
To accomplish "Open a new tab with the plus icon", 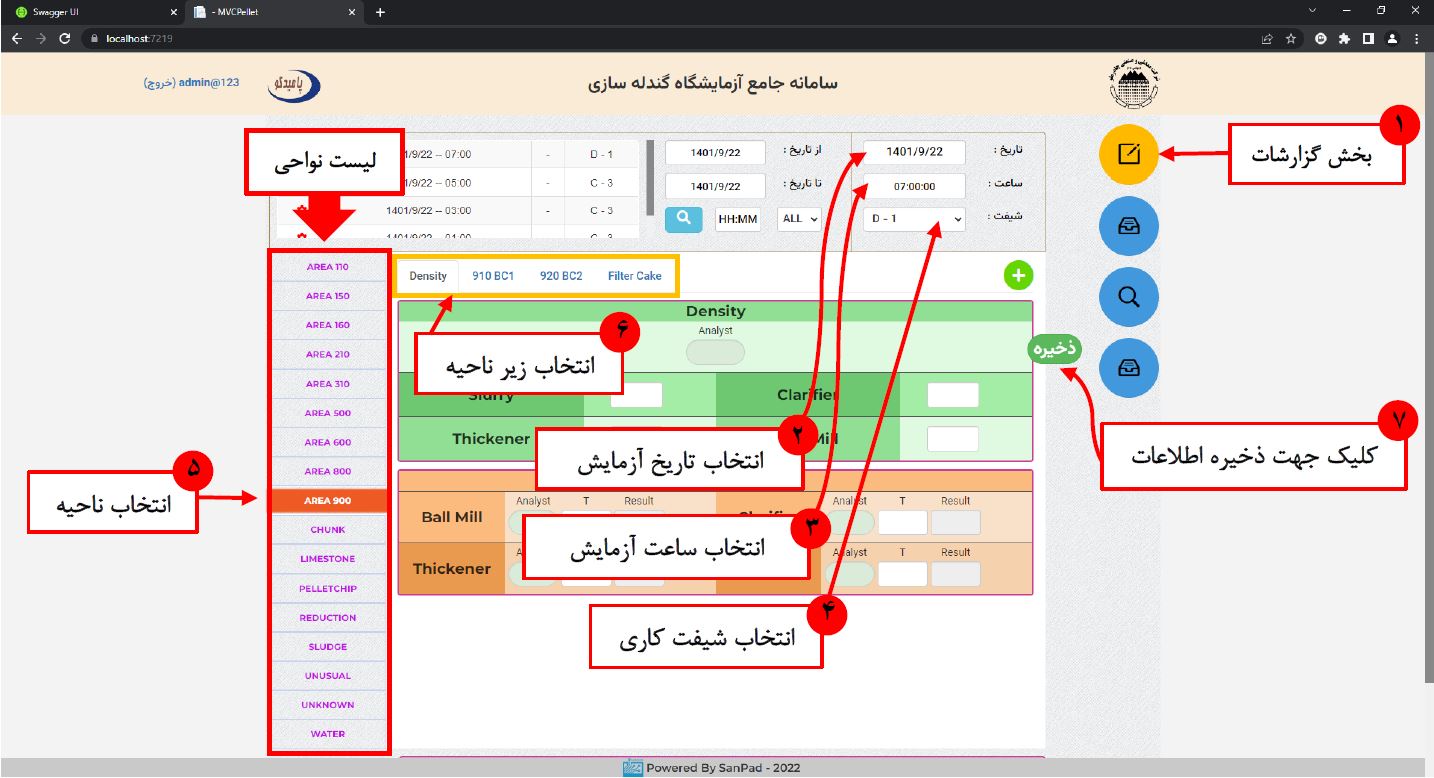I will (380, 12).
